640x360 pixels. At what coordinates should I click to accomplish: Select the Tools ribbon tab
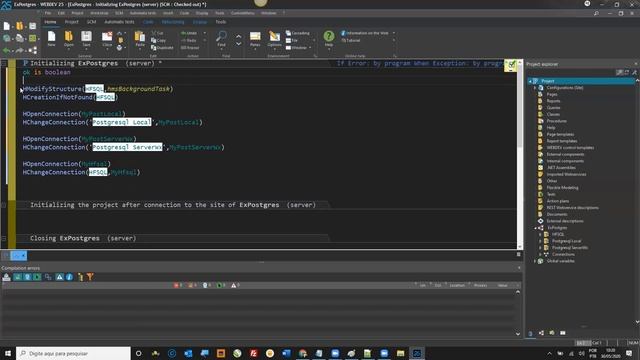pos(221,22)
